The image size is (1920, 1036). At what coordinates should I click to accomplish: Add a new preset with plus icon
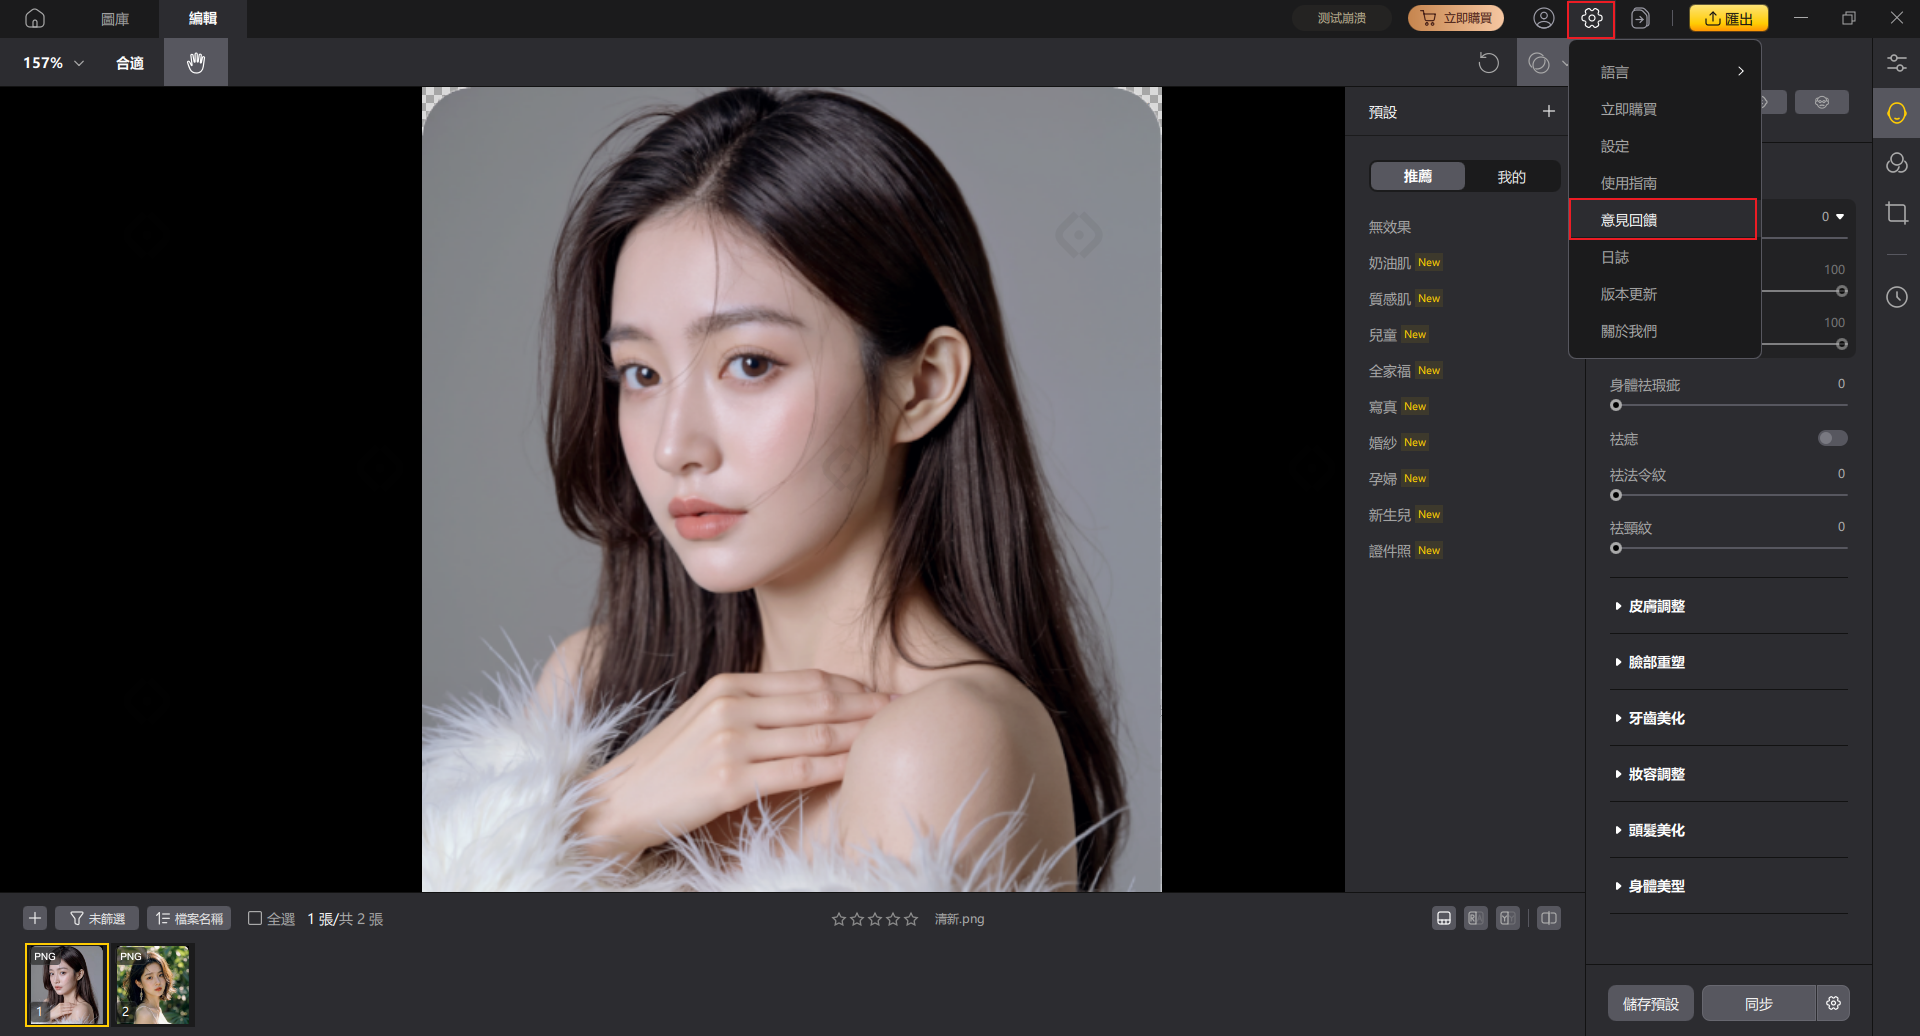tap(1548, 111)
